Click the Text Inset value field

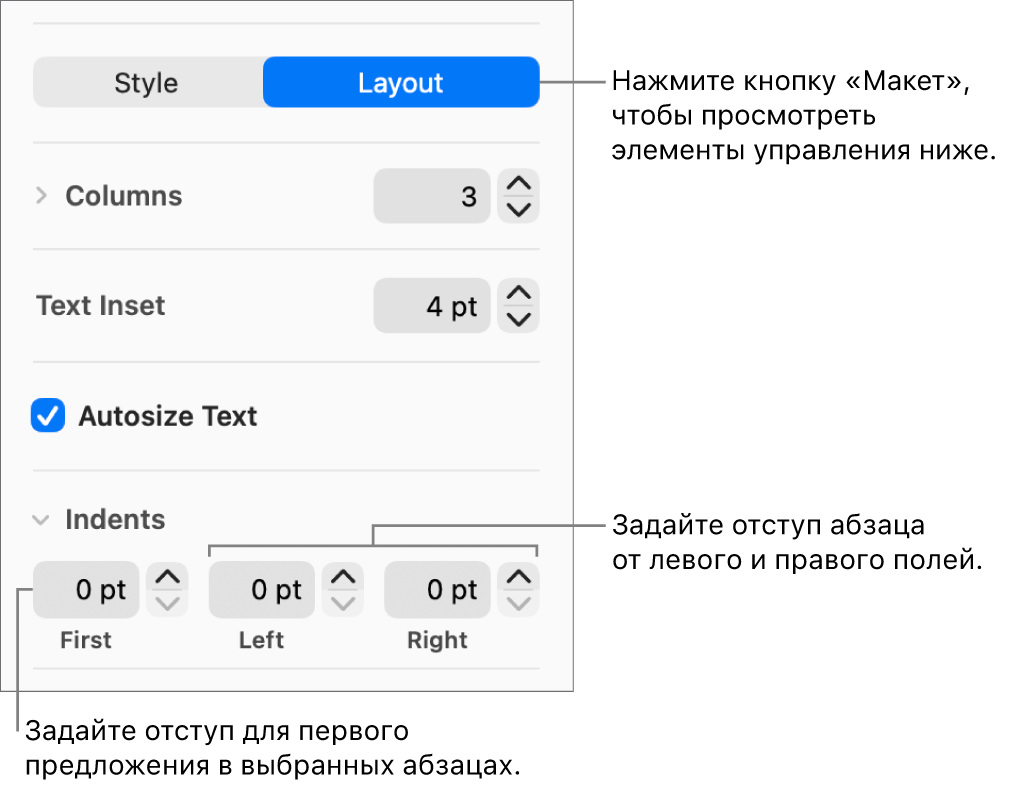point(432,306)
